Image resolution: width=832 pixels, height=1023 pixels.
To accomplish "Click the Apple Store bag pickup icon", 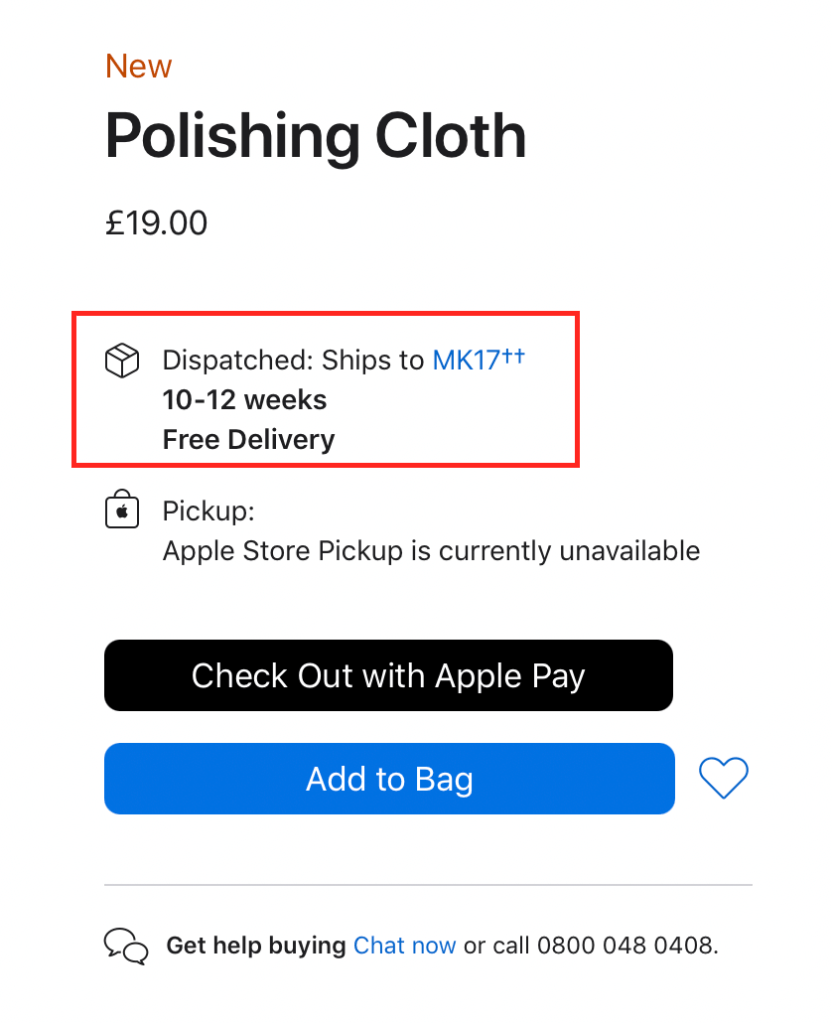I will [121, 510].
